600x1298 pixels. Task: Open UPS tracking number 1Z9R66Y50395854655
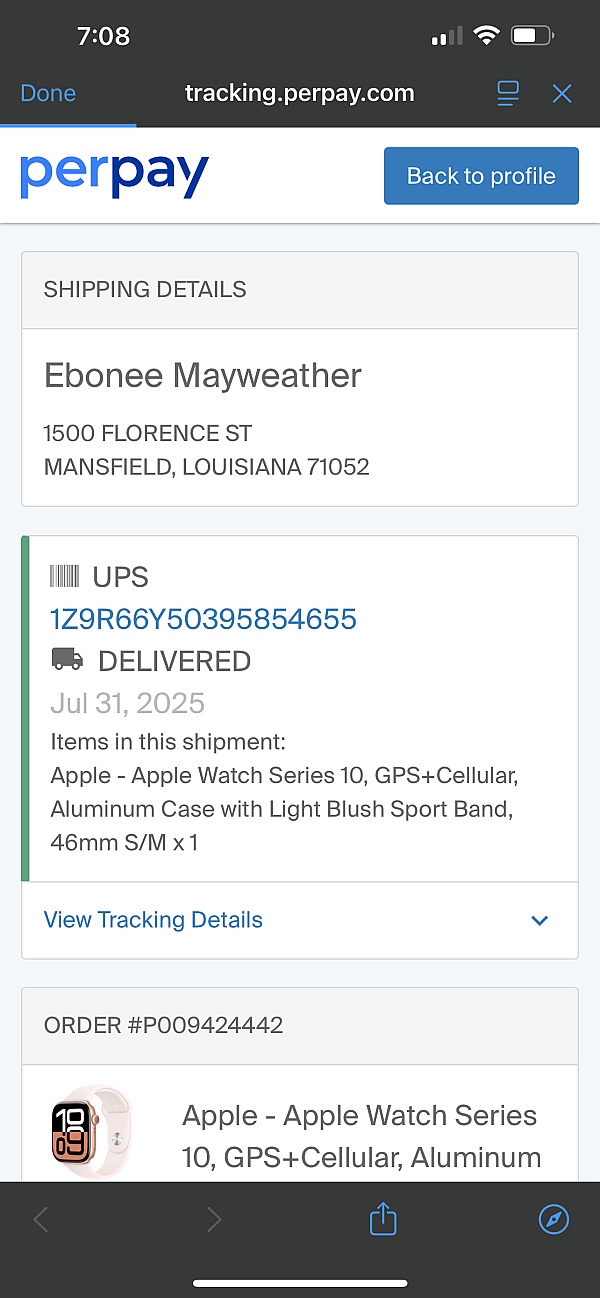[x=203, y=619]
